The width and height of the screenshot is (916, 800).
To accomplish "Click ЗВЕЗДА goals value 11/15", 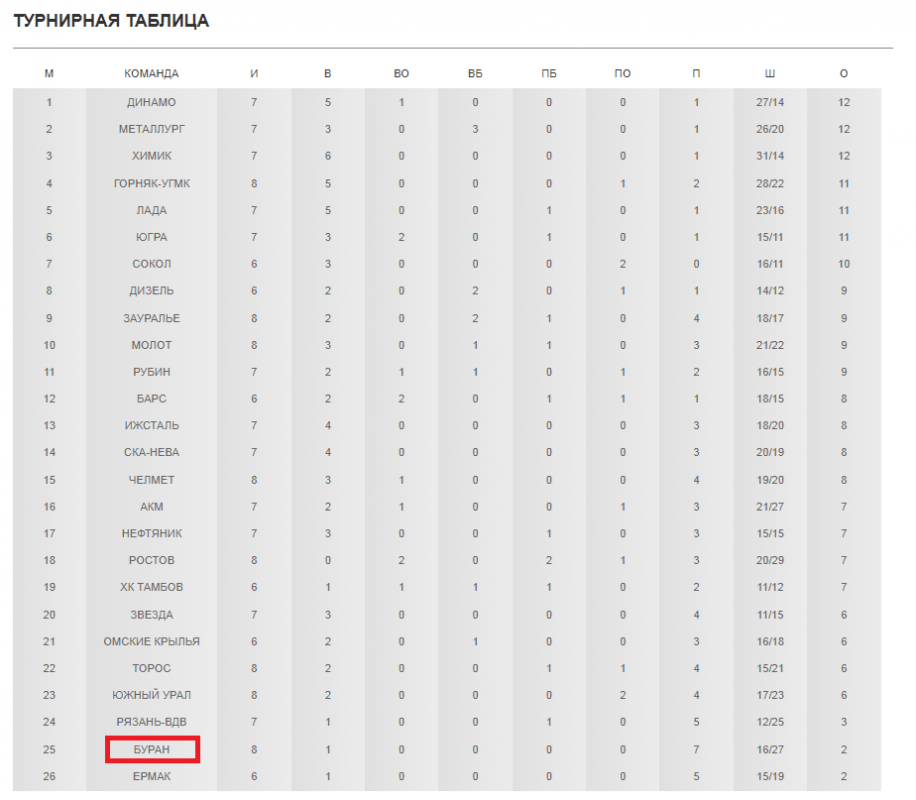I will 770,615.
